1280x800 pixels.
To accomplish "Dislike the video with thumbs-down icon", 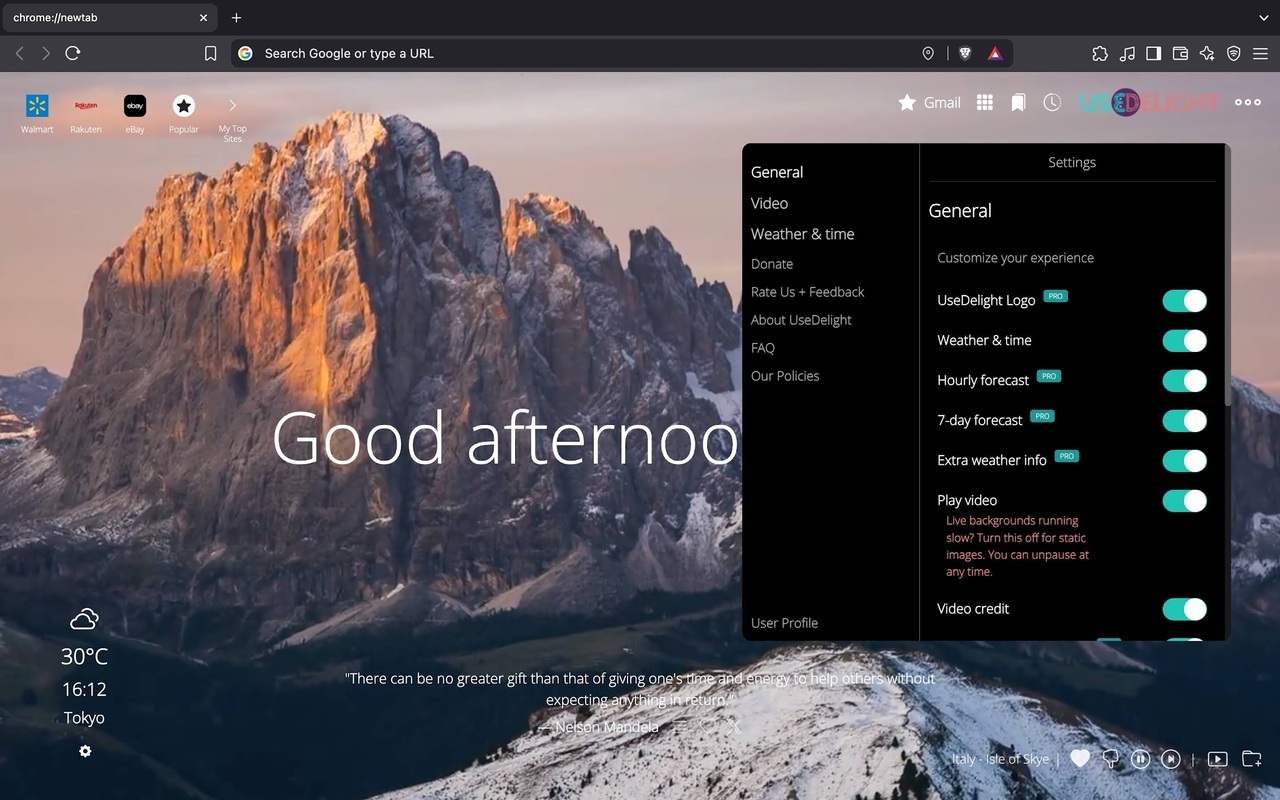I will click(1110, 759).
